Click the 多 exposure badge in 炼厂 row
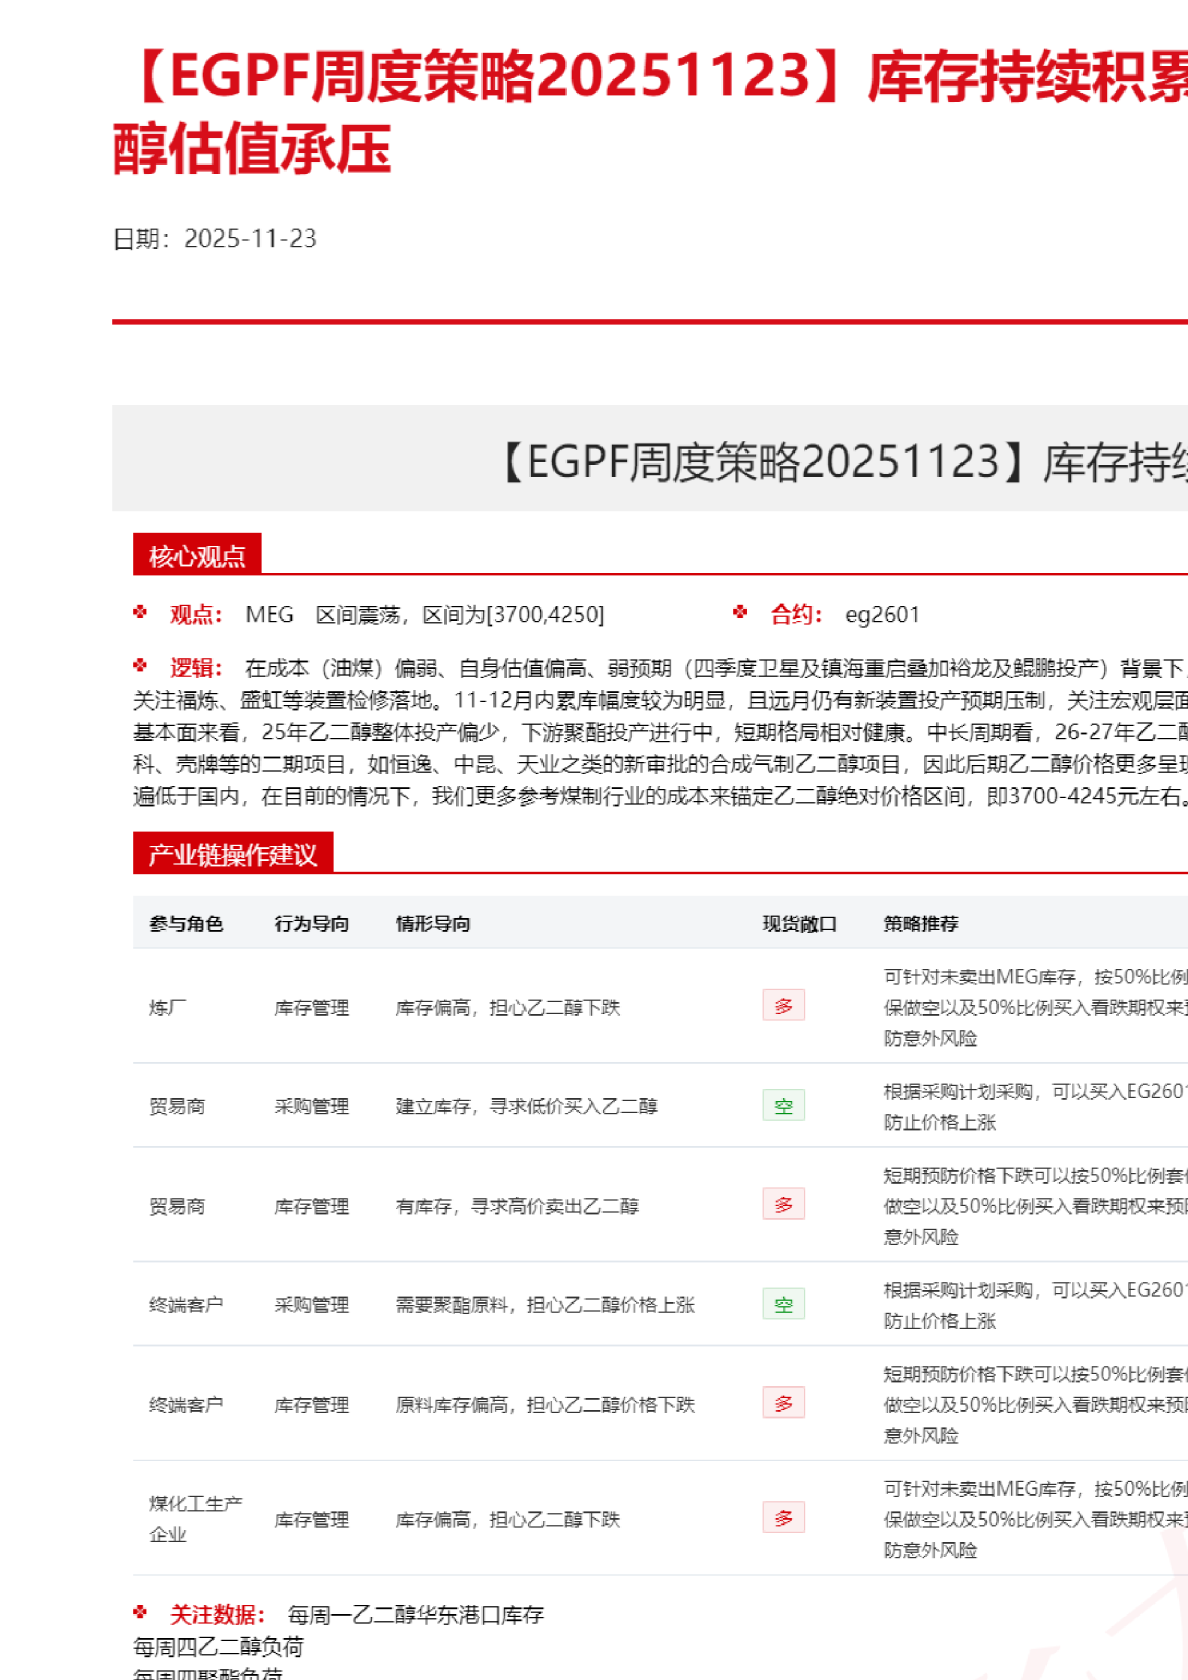1188x1680 pixels. click(x=783, y=1005)
